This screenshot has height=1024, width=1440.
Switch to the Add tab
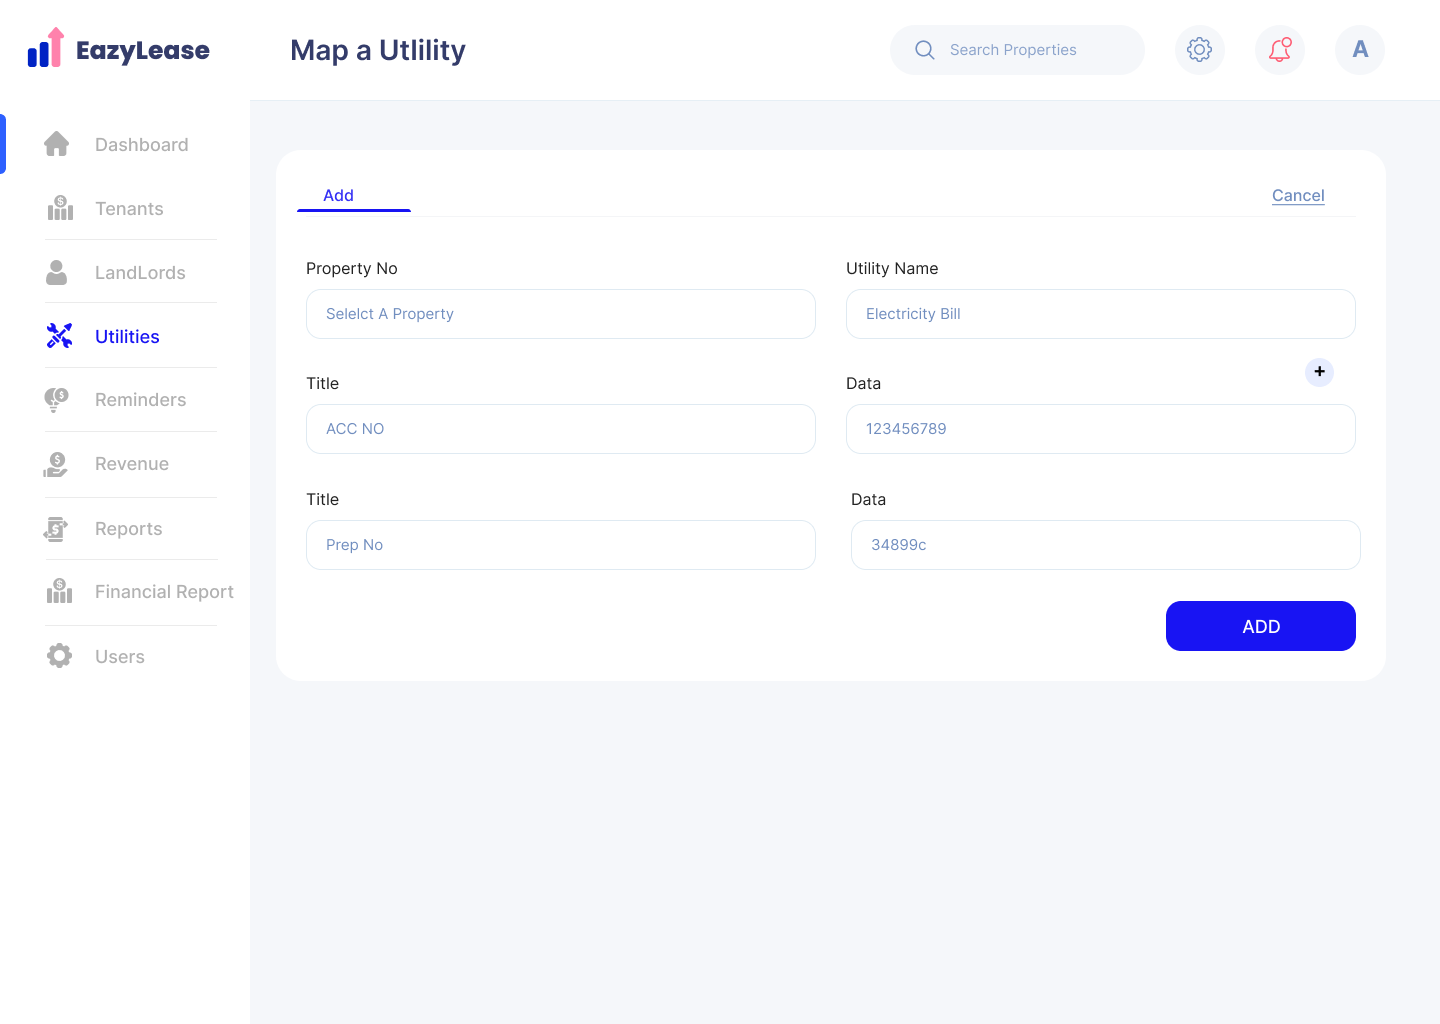tap(339, 195)
